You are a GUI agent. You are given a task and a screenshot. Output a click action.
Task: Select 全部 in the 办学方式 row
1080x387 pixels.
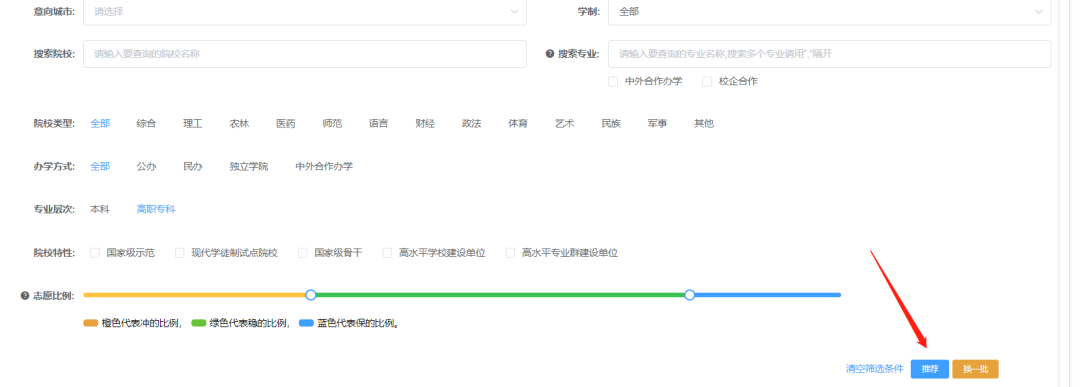[100, 166]
